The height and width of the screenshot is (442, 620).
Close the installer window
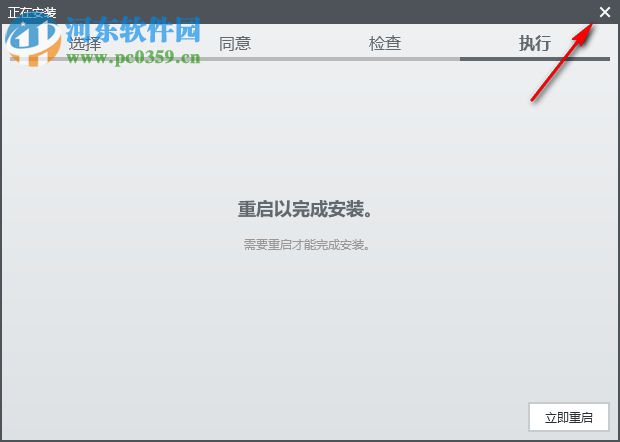click(x=605, y=12)
